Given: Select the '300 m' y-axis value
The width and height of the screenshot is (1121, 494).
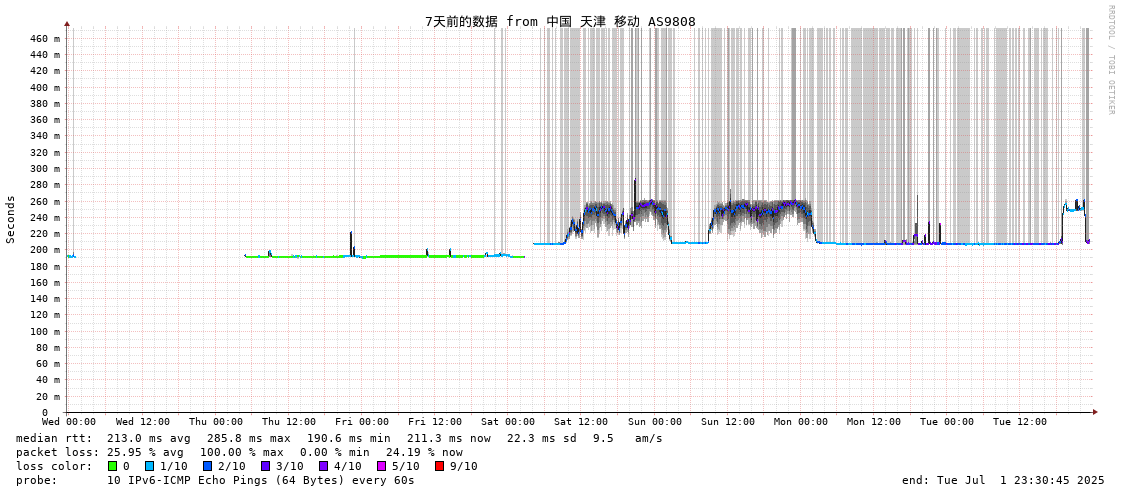Looking at the screenshot, I should [44, 169].
